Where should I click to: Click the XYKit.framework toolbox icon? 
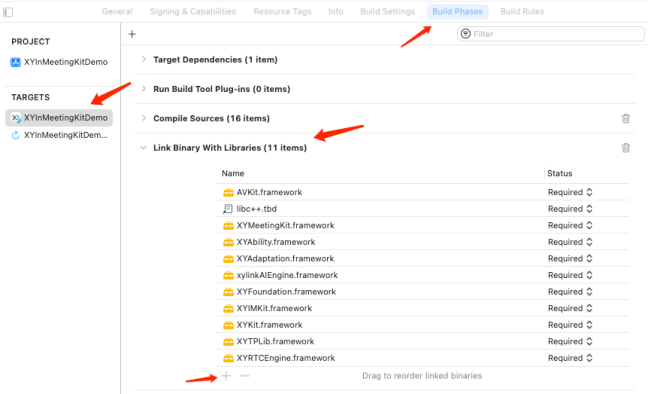228,325
